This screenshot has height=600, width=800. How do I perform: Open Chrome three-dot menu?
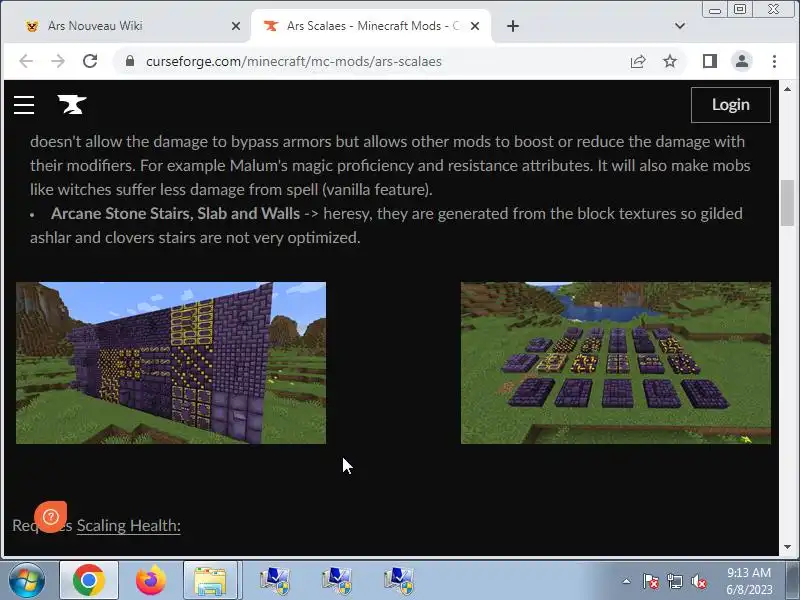774,61
